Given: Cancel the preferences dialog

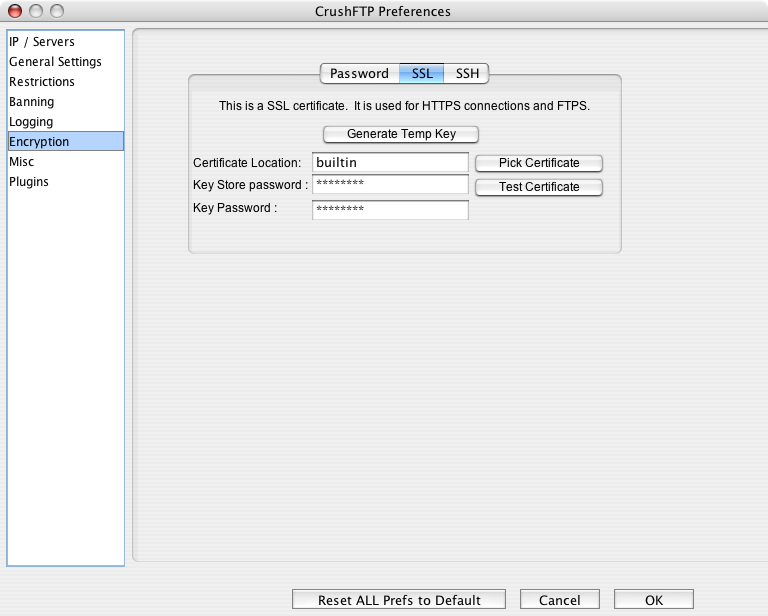Looking at the screenshot, I should pos(559,600).
